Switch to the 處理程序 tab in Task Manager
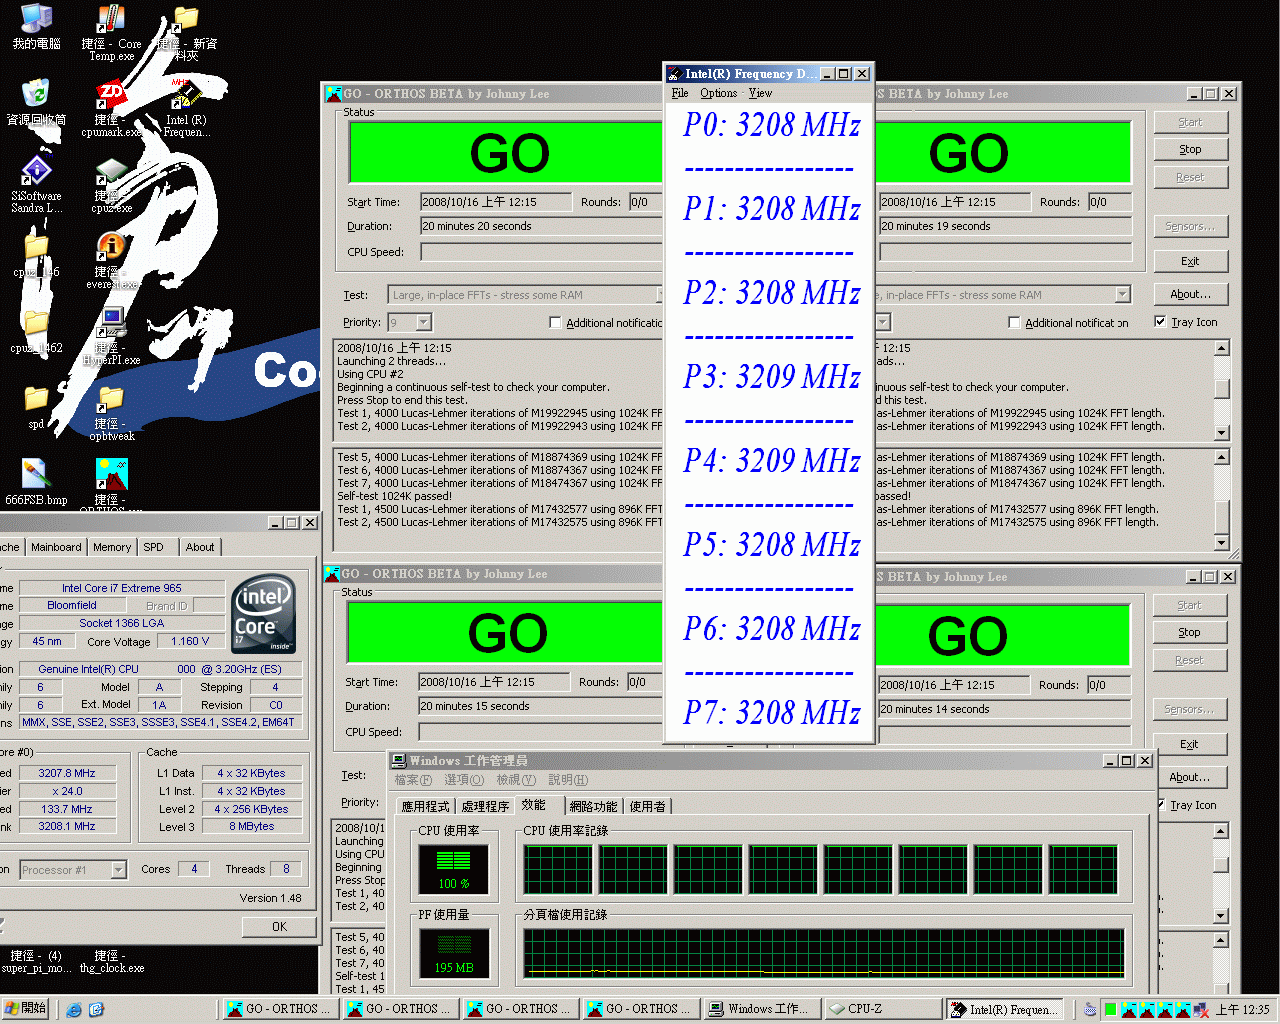 [x=485, y=806]
